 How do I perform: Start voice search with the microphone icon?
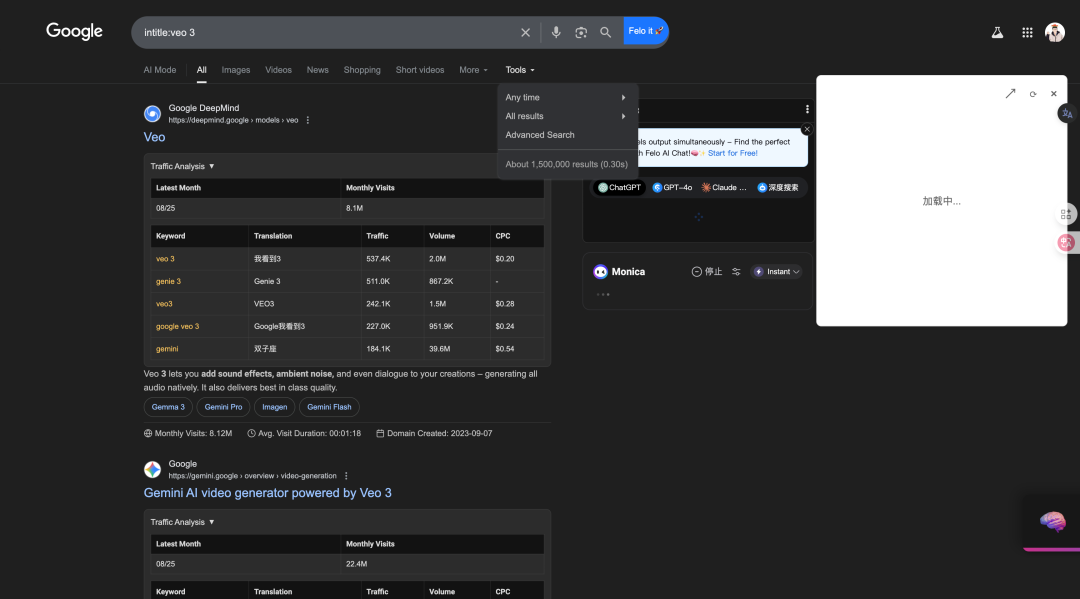[x=556, y=32]
